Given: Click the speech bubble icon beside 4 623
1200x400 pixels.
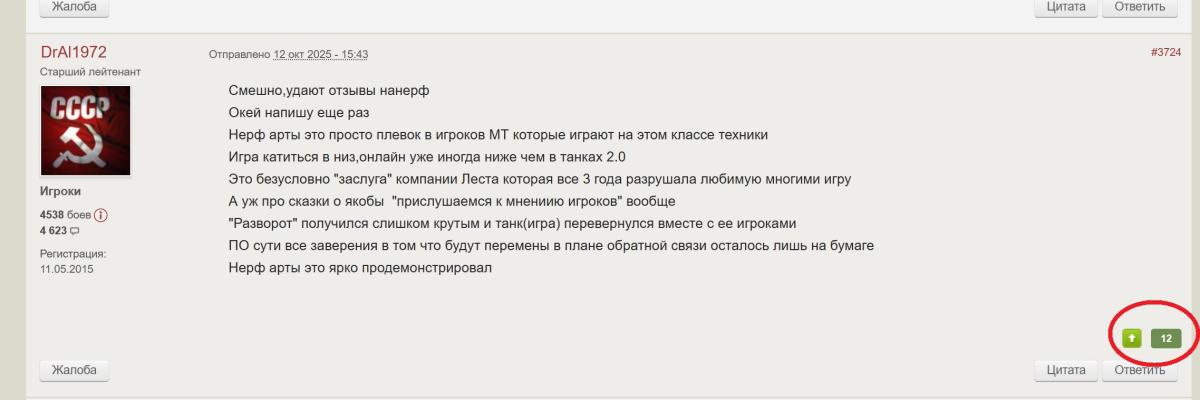Looking at the screenshot, I should pyautogui.click(x=74, y=231).
